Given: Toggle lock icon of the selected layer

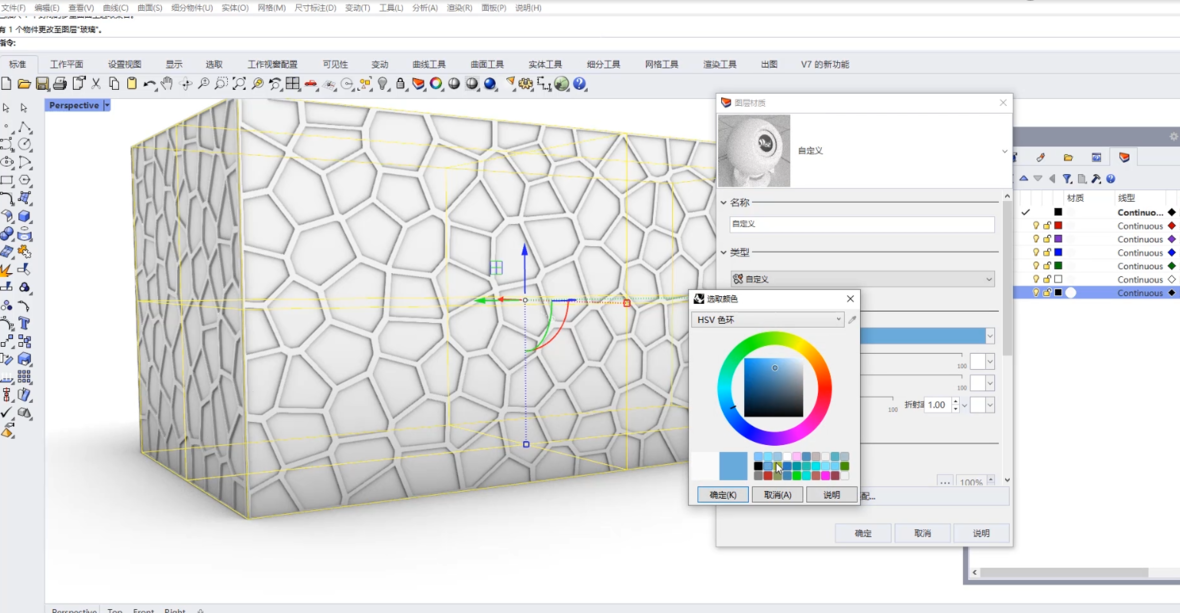Looking at the screenshot, I should point(1047,293).
